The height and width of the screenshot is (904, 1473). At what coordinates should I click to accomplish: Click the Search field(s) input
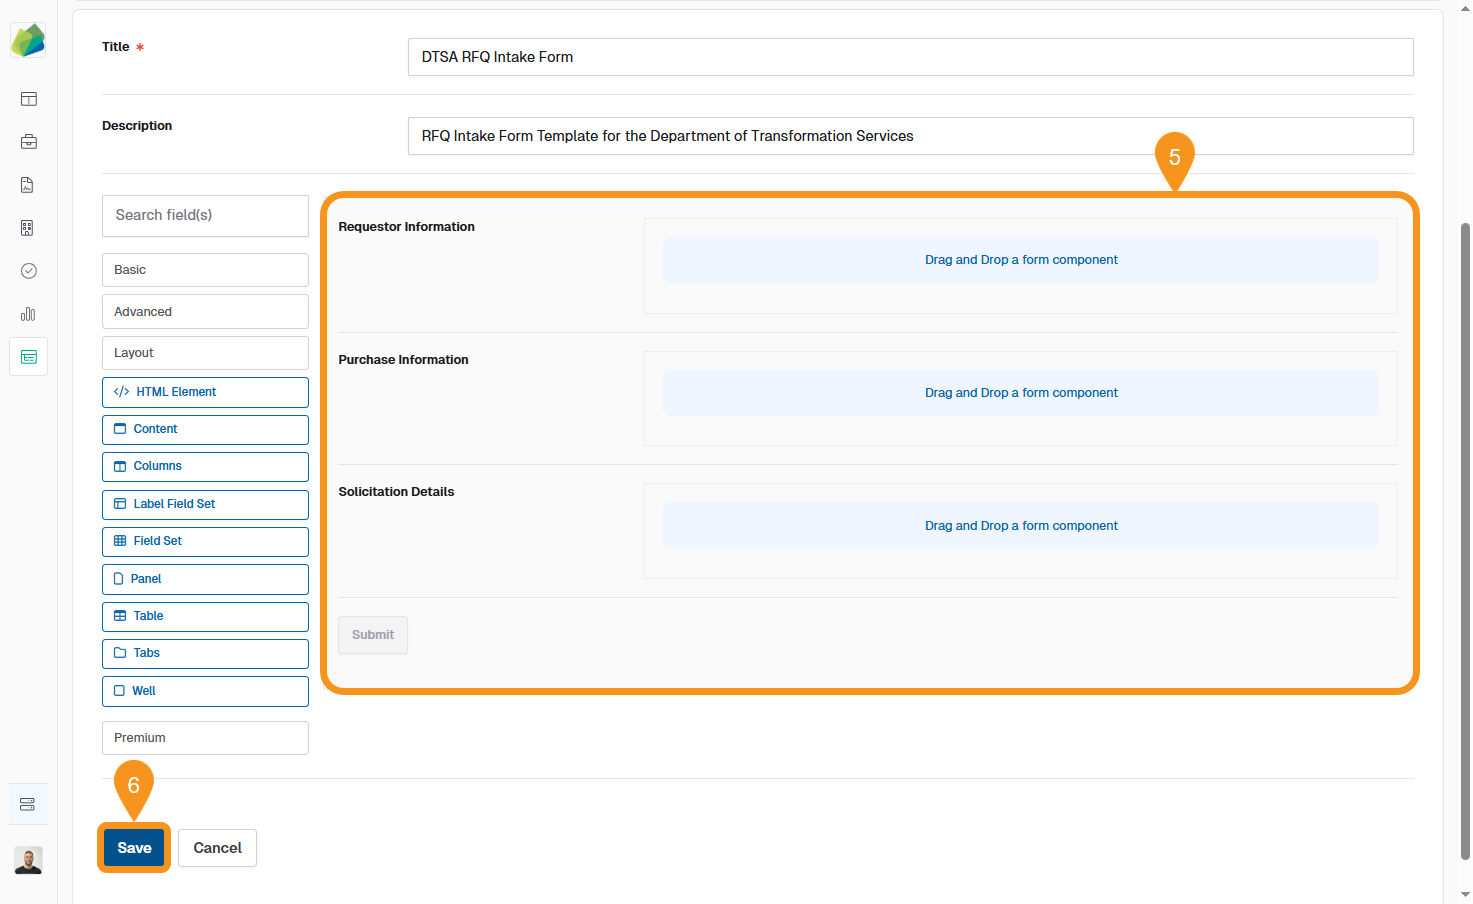(205, 215)
